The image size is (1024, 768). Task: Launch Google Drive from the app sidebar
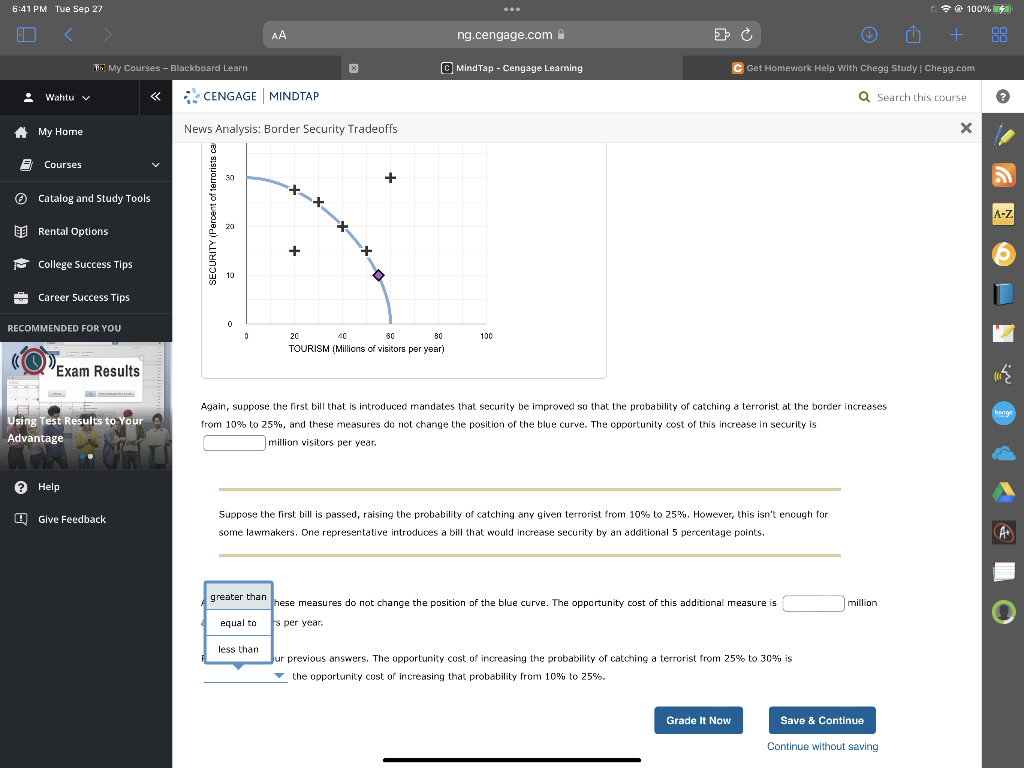pos(1003,492)
